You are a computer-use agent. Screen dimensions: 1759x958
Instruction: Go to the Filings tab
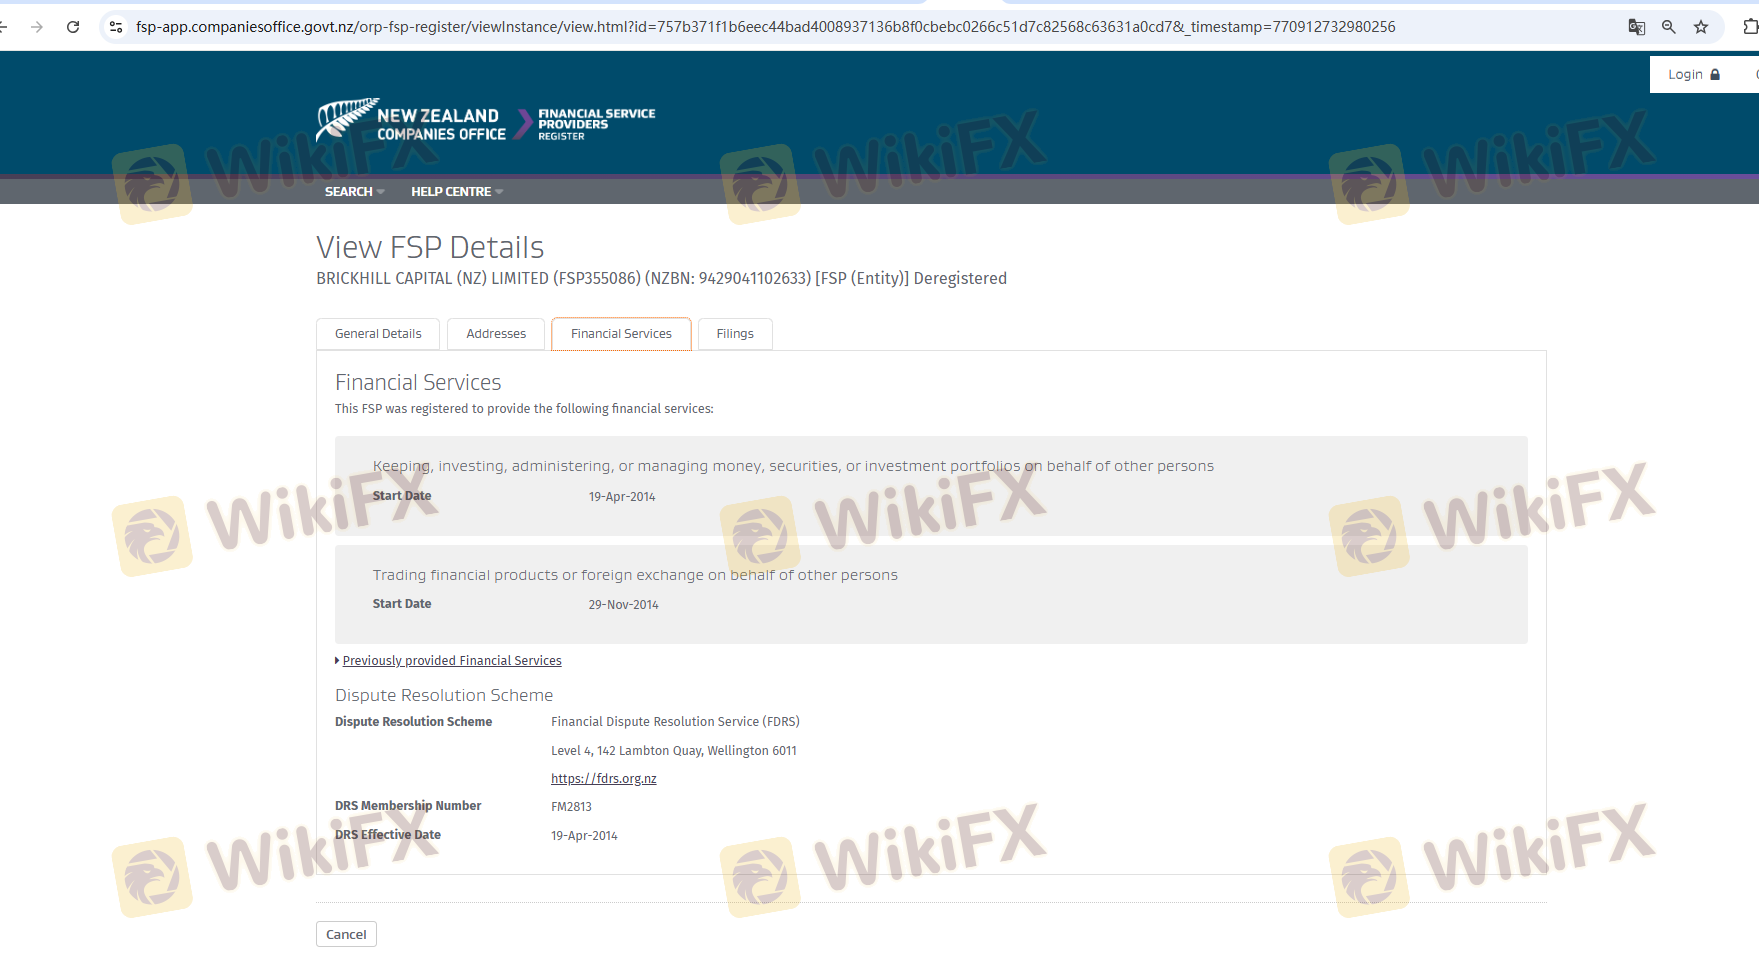pyautogui.click(x=735, y=334)
